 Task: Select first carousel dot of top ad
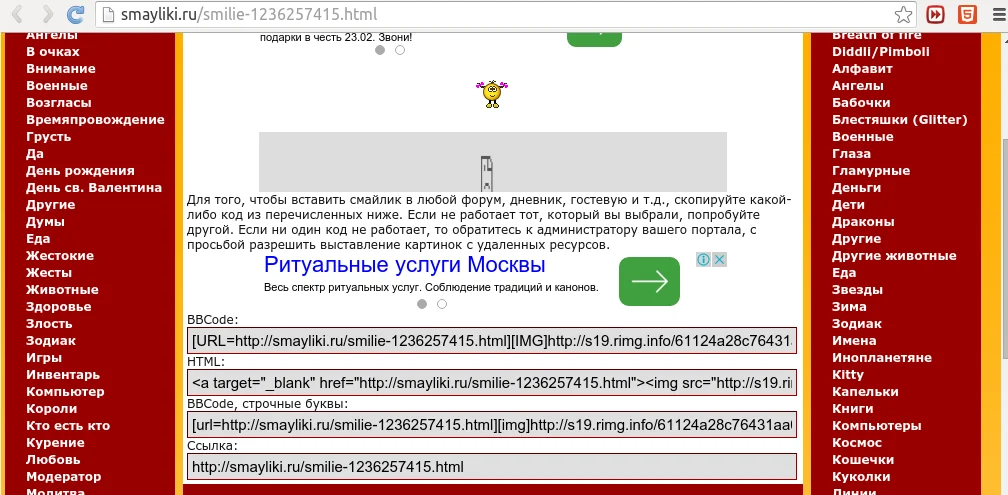point(380,50)
